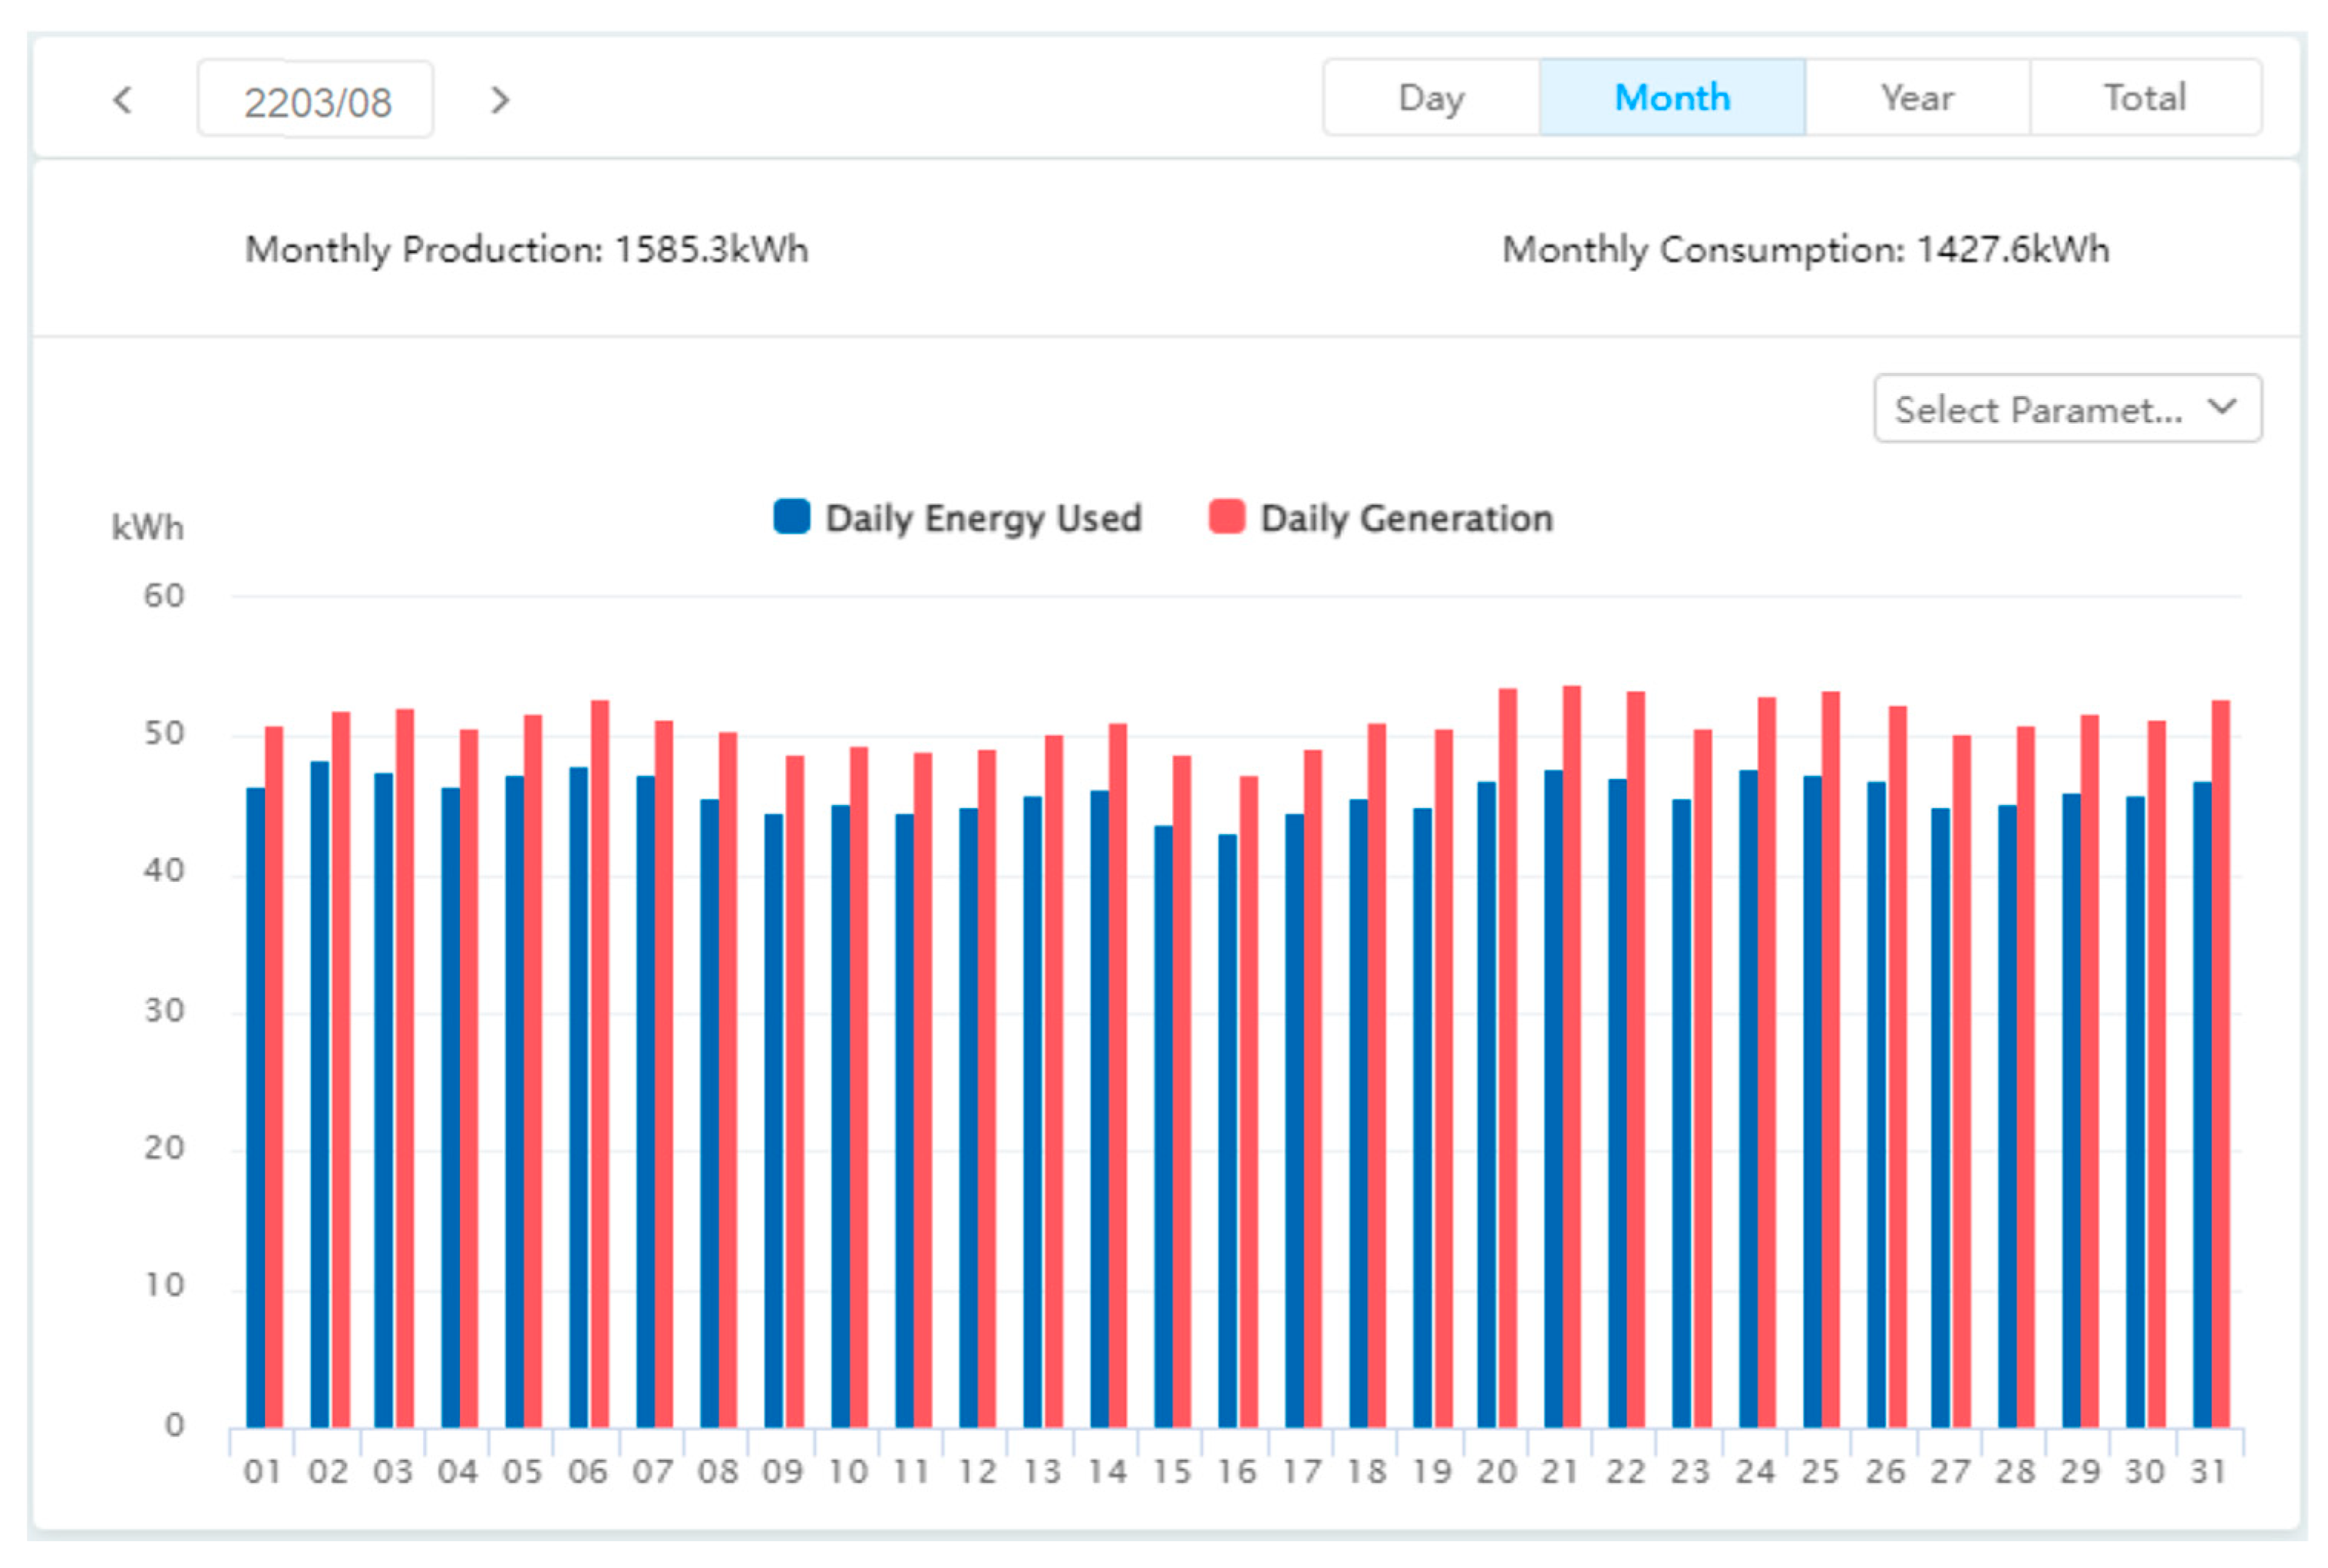Go to previous month with left arrow
Screen dimensions: 2328x1568
tap(123, 99)
